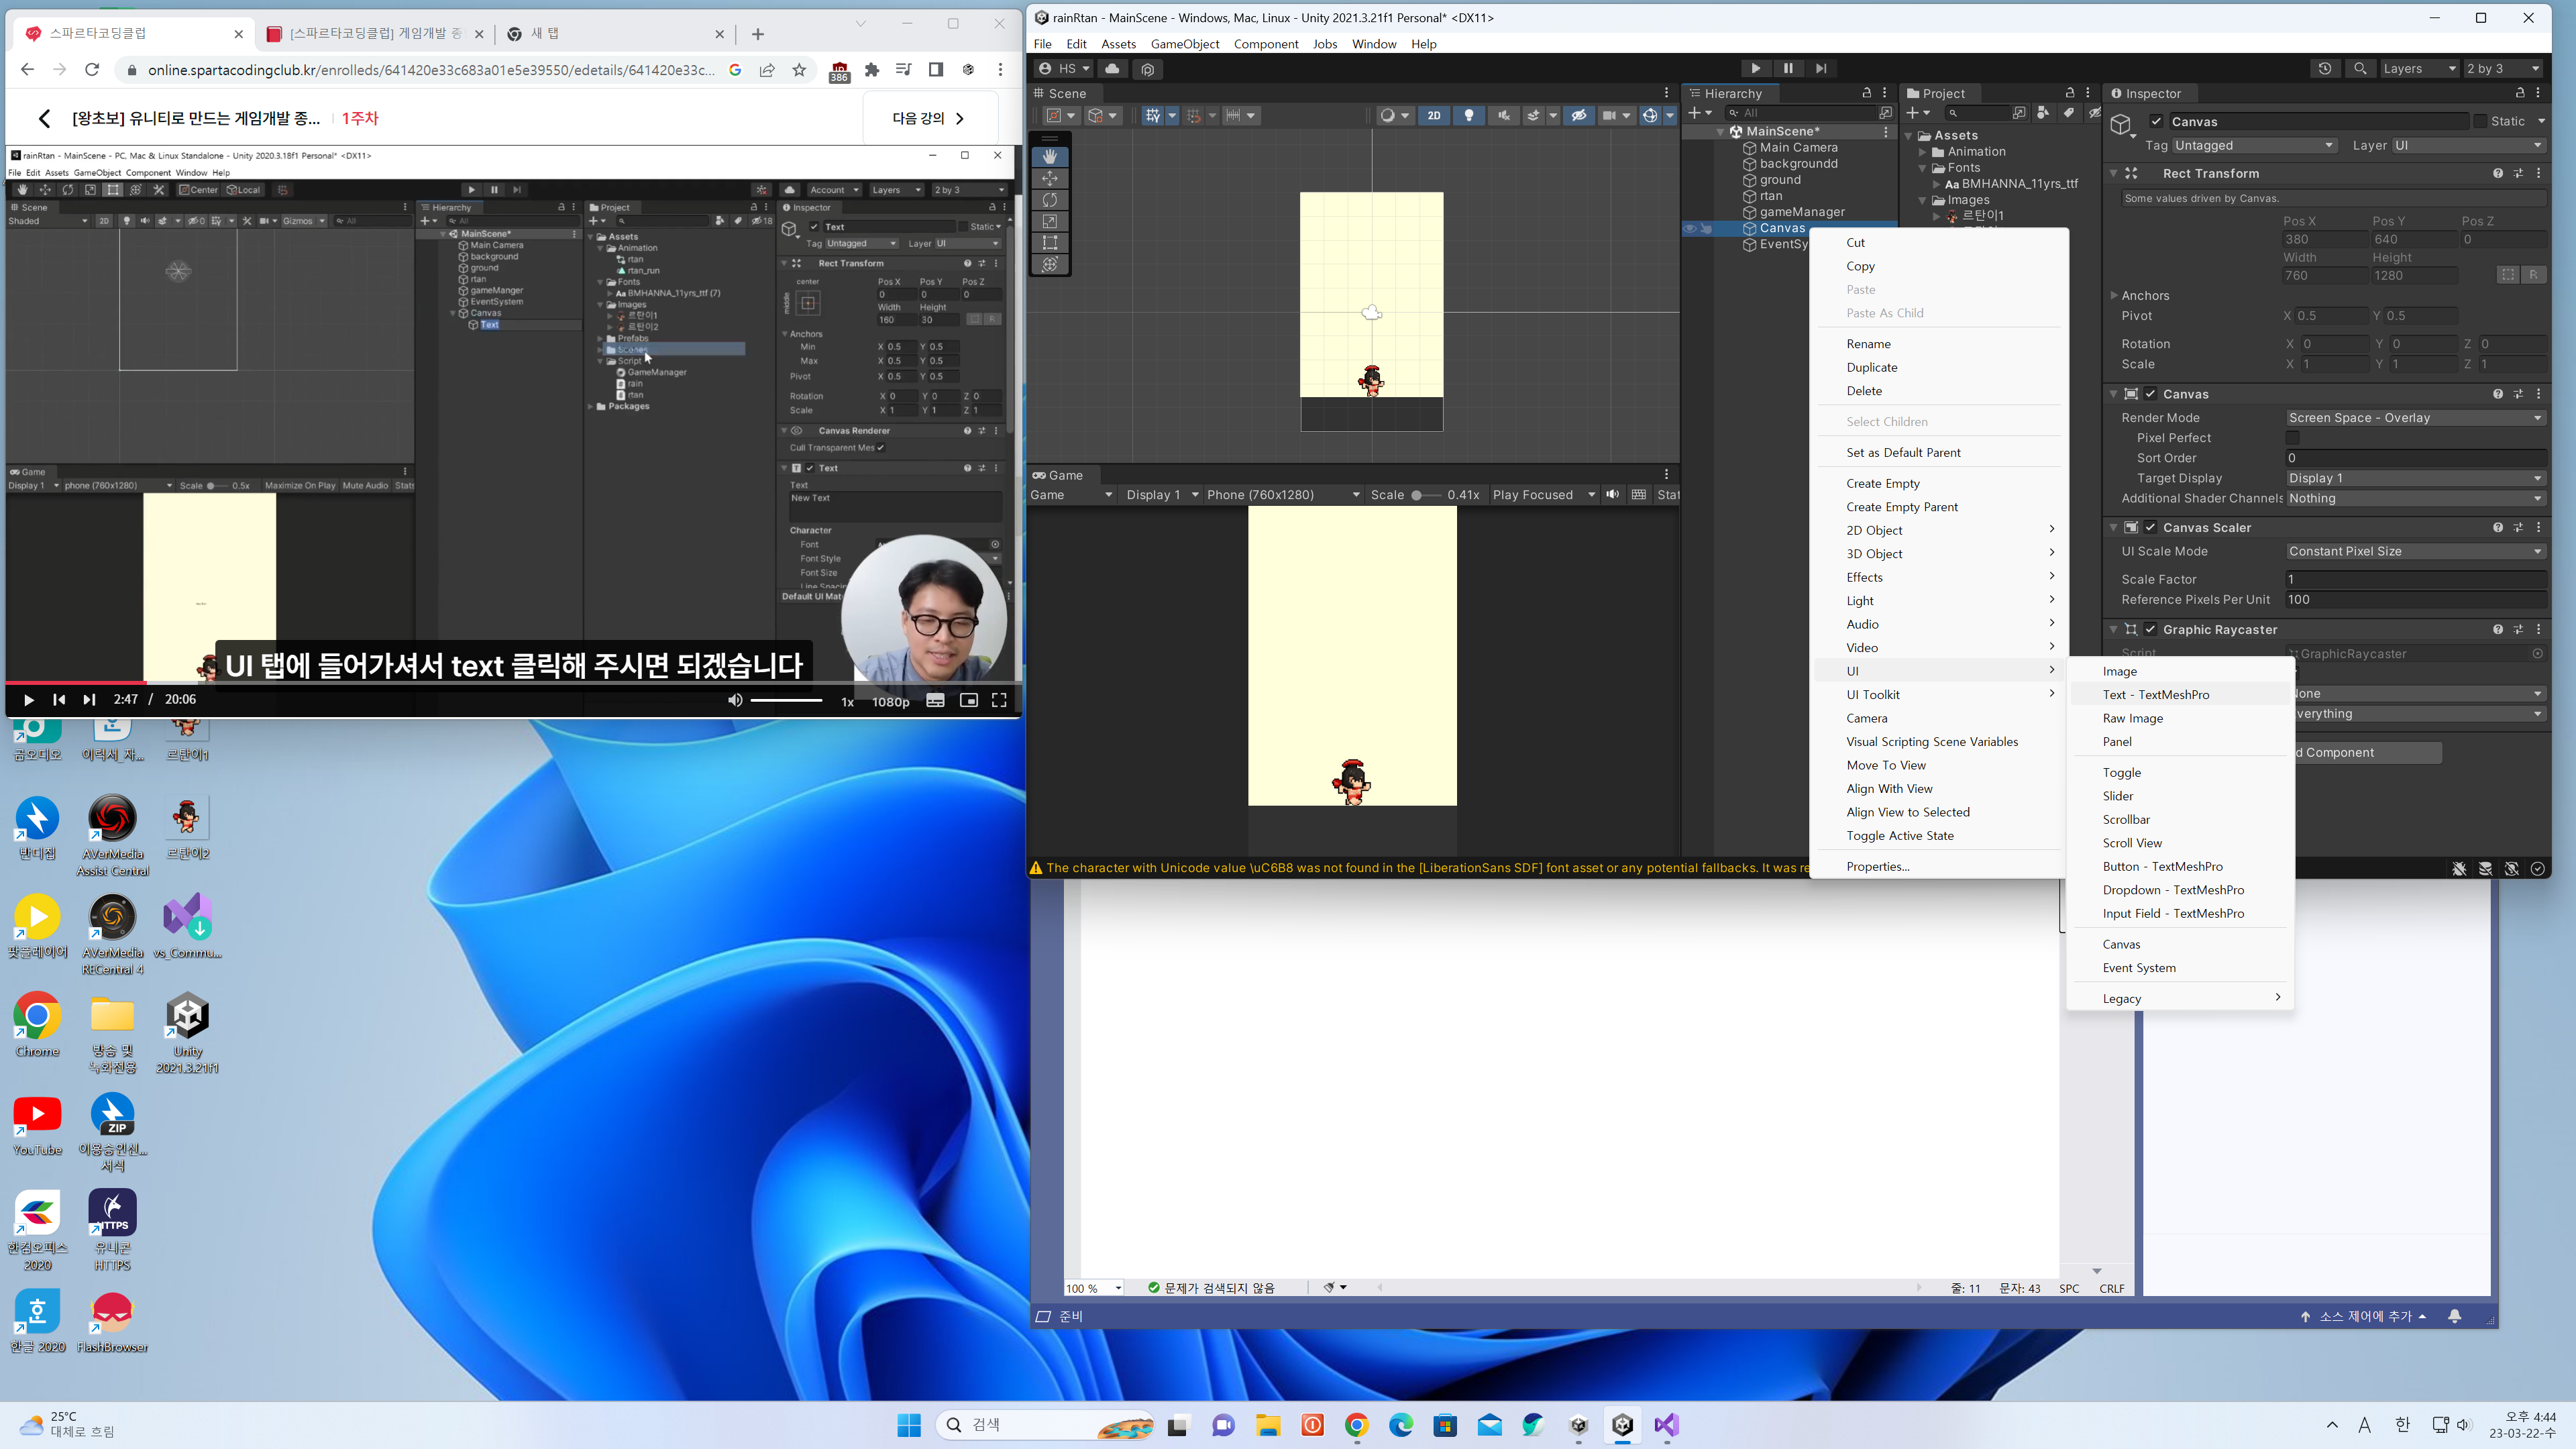Click the Scale Factor input field

pyautogui.click(x=2415, y=580)
